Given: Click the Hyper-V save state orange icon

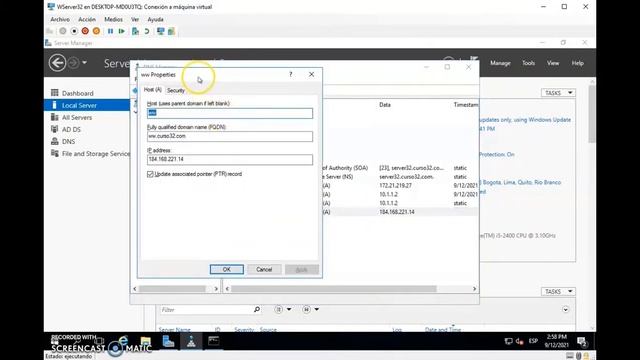Looking at the screenshot, I should [x=96, y=31].
